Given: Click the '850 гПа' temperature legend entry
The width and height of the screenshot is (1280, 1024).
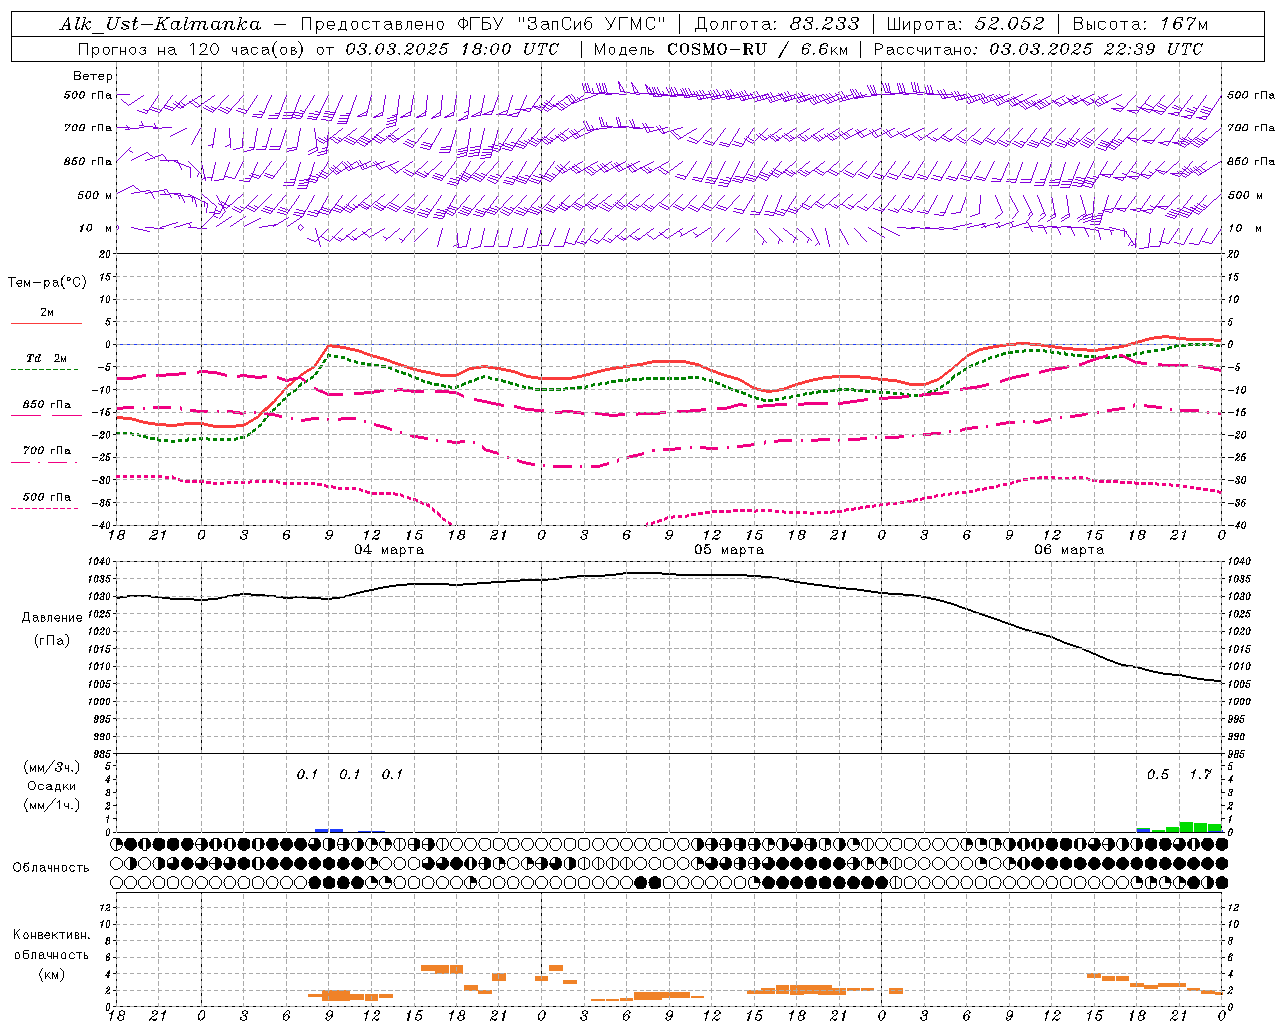Looking at the screenshot, I should click(47, 405).
